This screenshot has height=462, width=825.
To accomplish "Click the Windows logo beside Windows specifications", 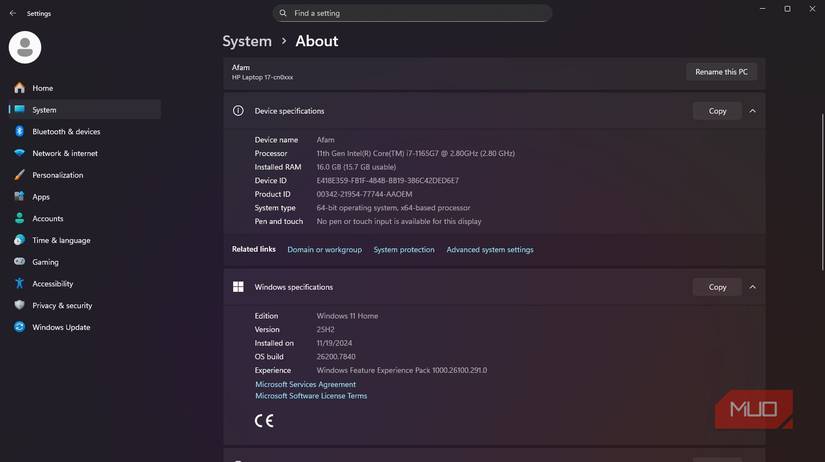I will click(x=238, y=287).
